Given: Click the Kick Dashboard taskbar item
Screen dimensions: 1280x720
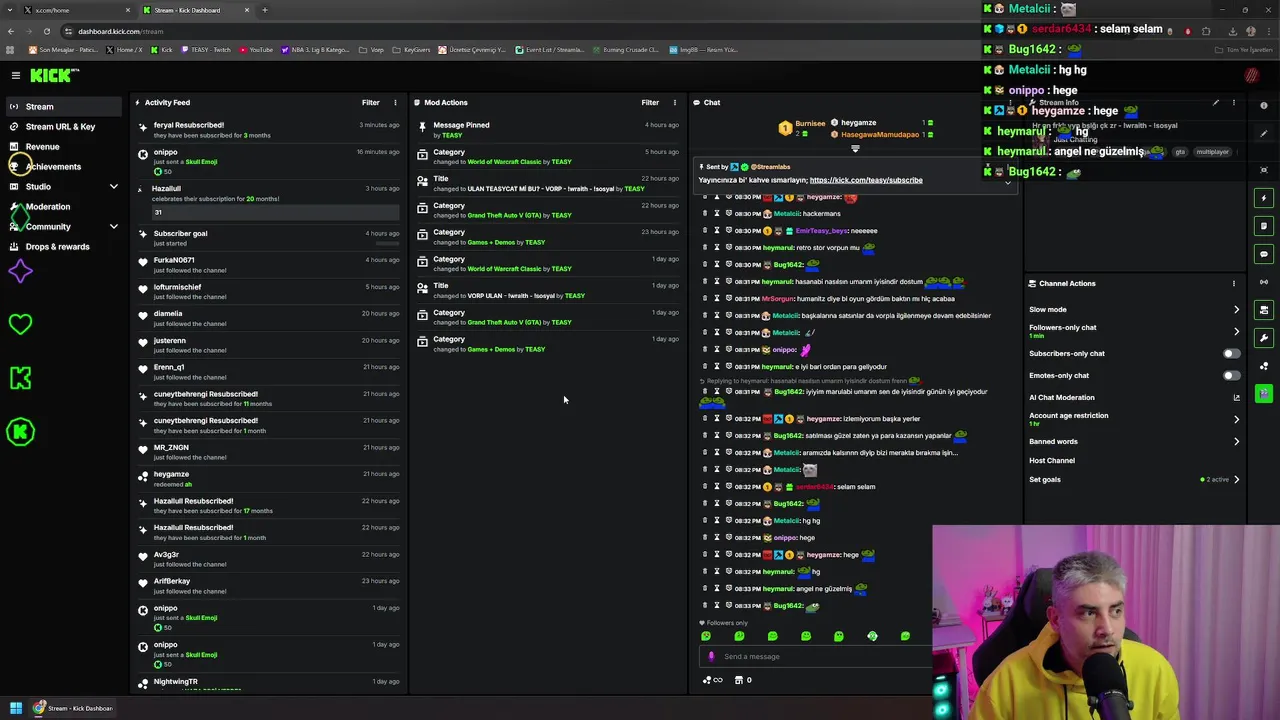Looking at the screenshot, I should pyautogui.click(x=72, y=708).
